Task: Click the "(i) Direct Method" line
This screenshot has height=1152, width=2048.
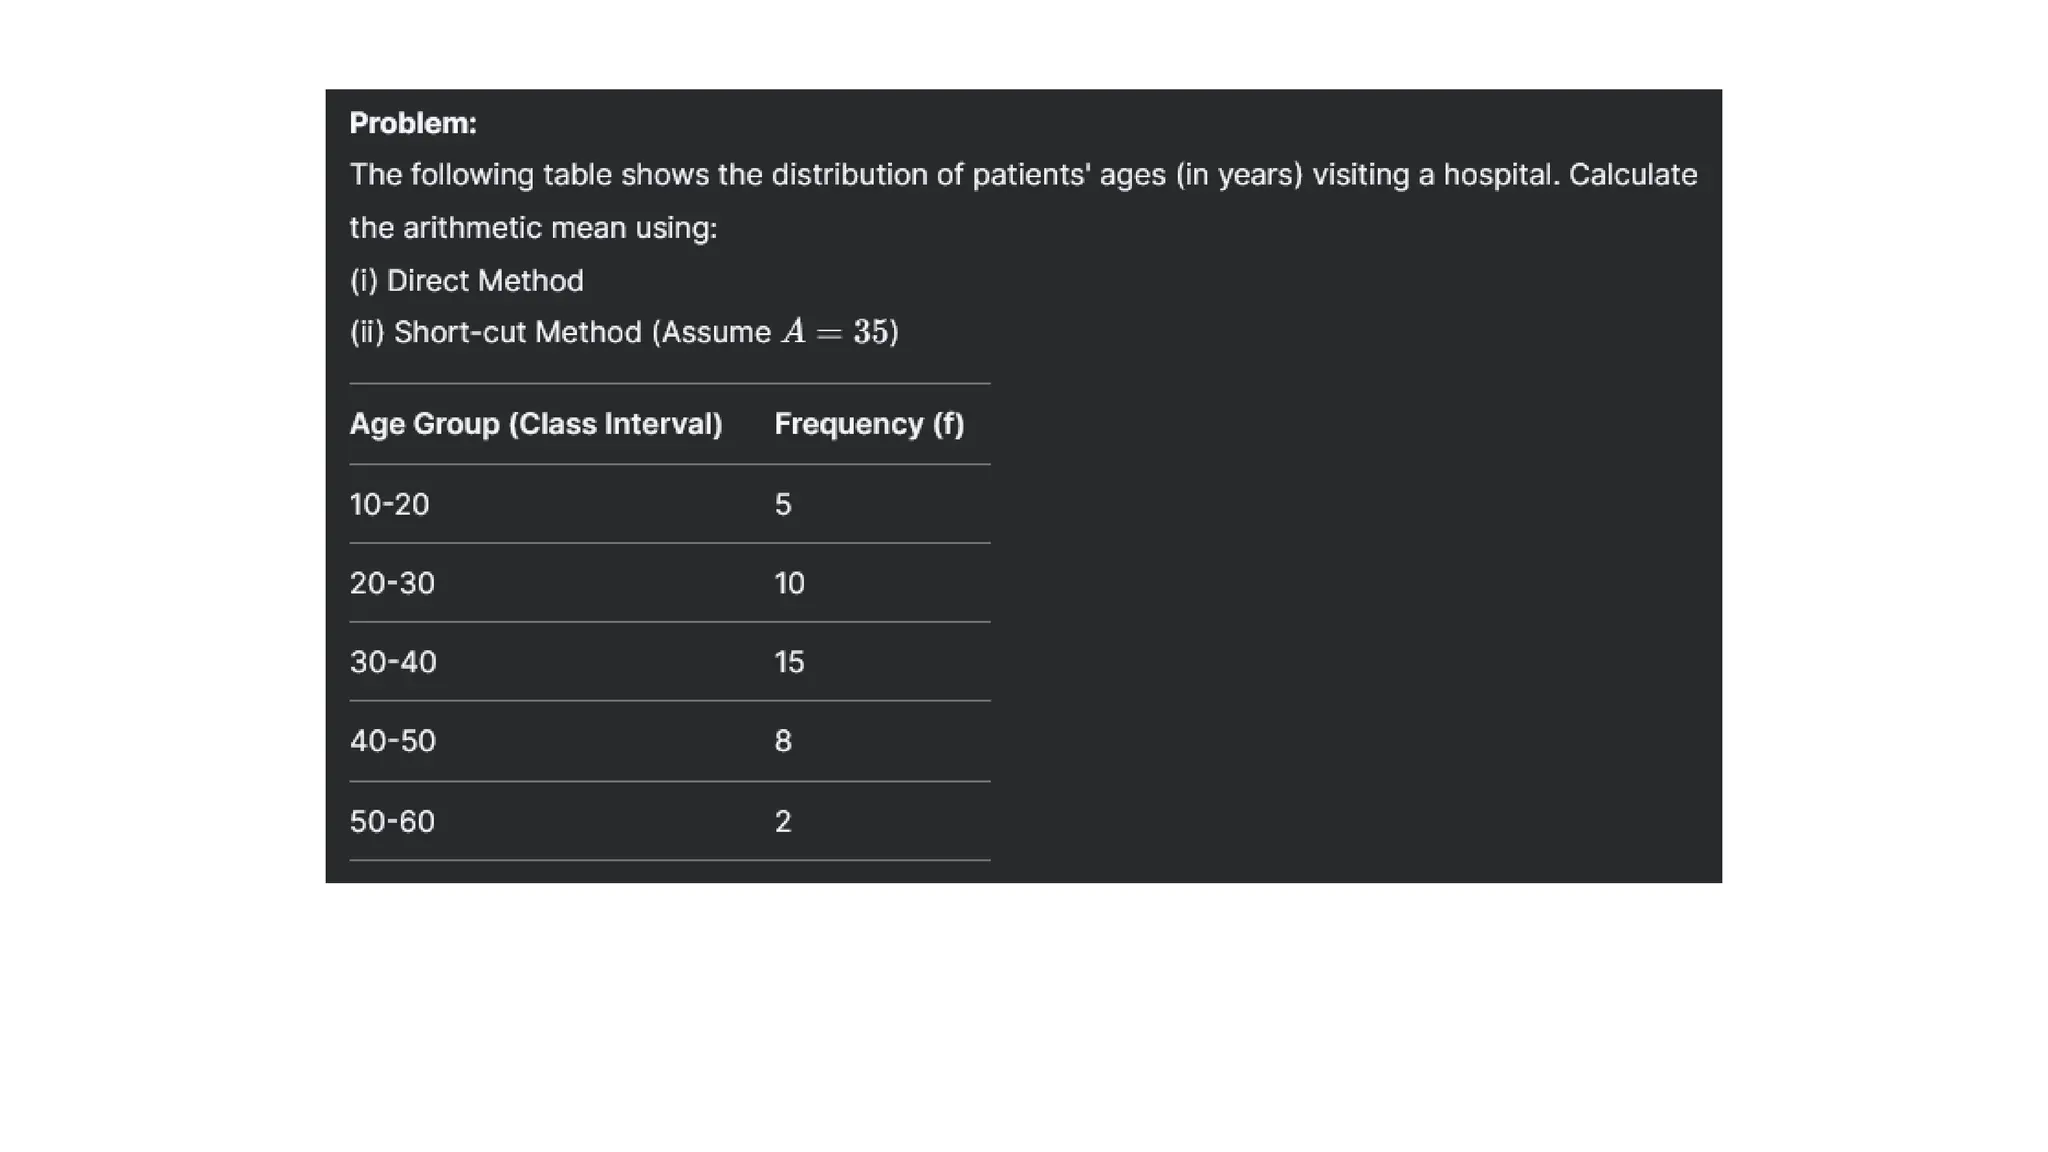Action: click(x=466, y=281)
